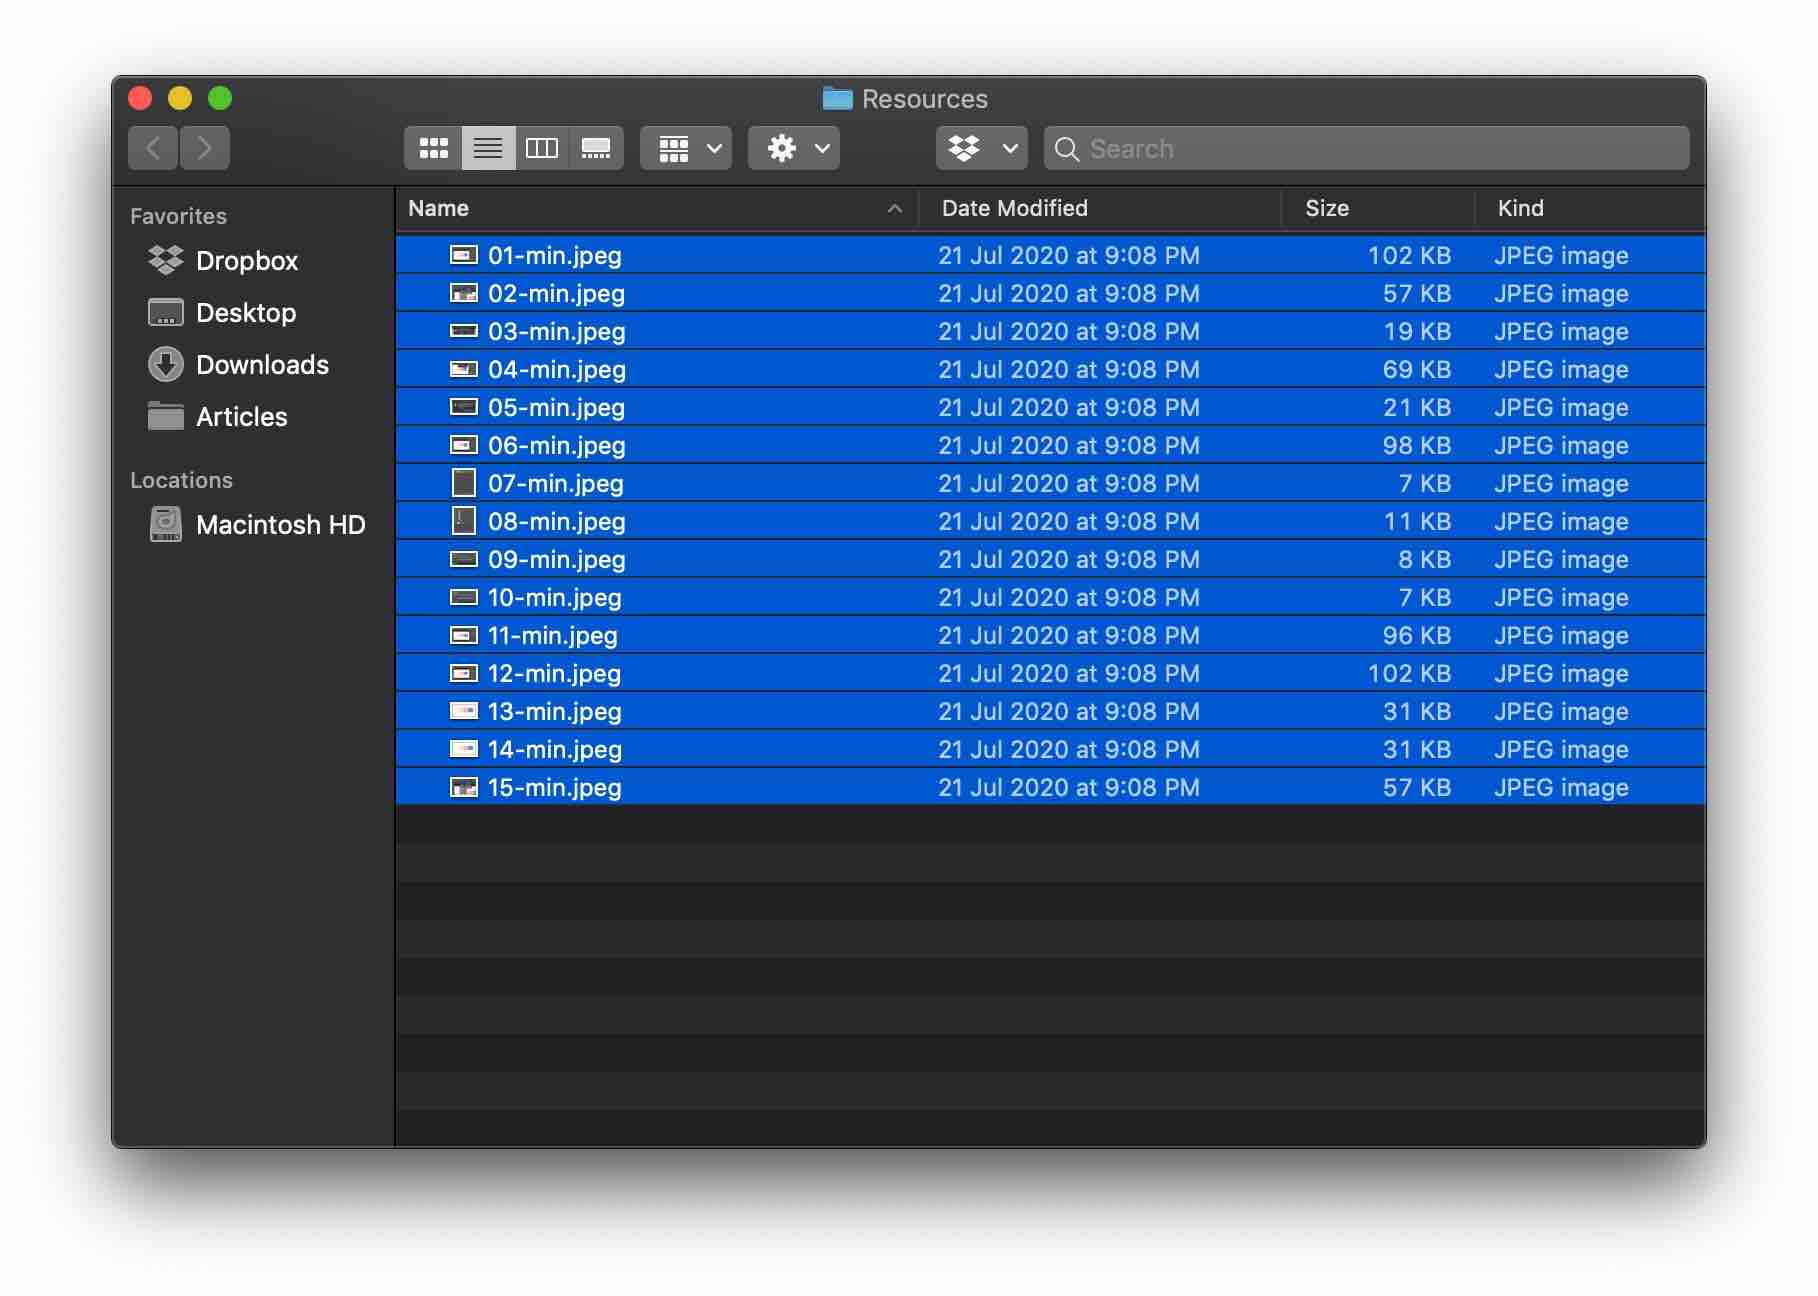The width and height of the screenshot is (1818, 1296).
Task: Open the gear Action menu
Action: 794,148
